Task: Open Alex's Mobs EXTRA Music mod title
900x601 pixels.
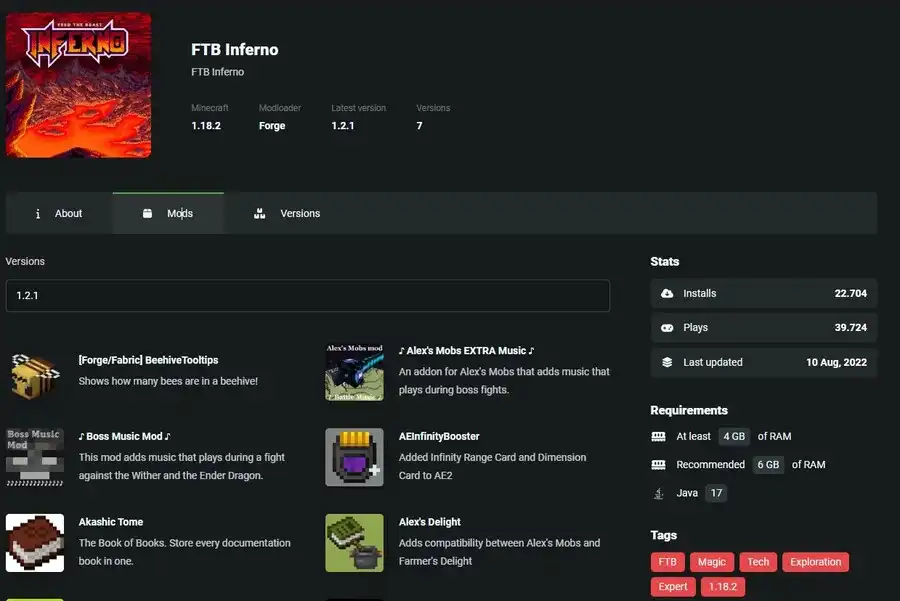Action: point(466,351)
